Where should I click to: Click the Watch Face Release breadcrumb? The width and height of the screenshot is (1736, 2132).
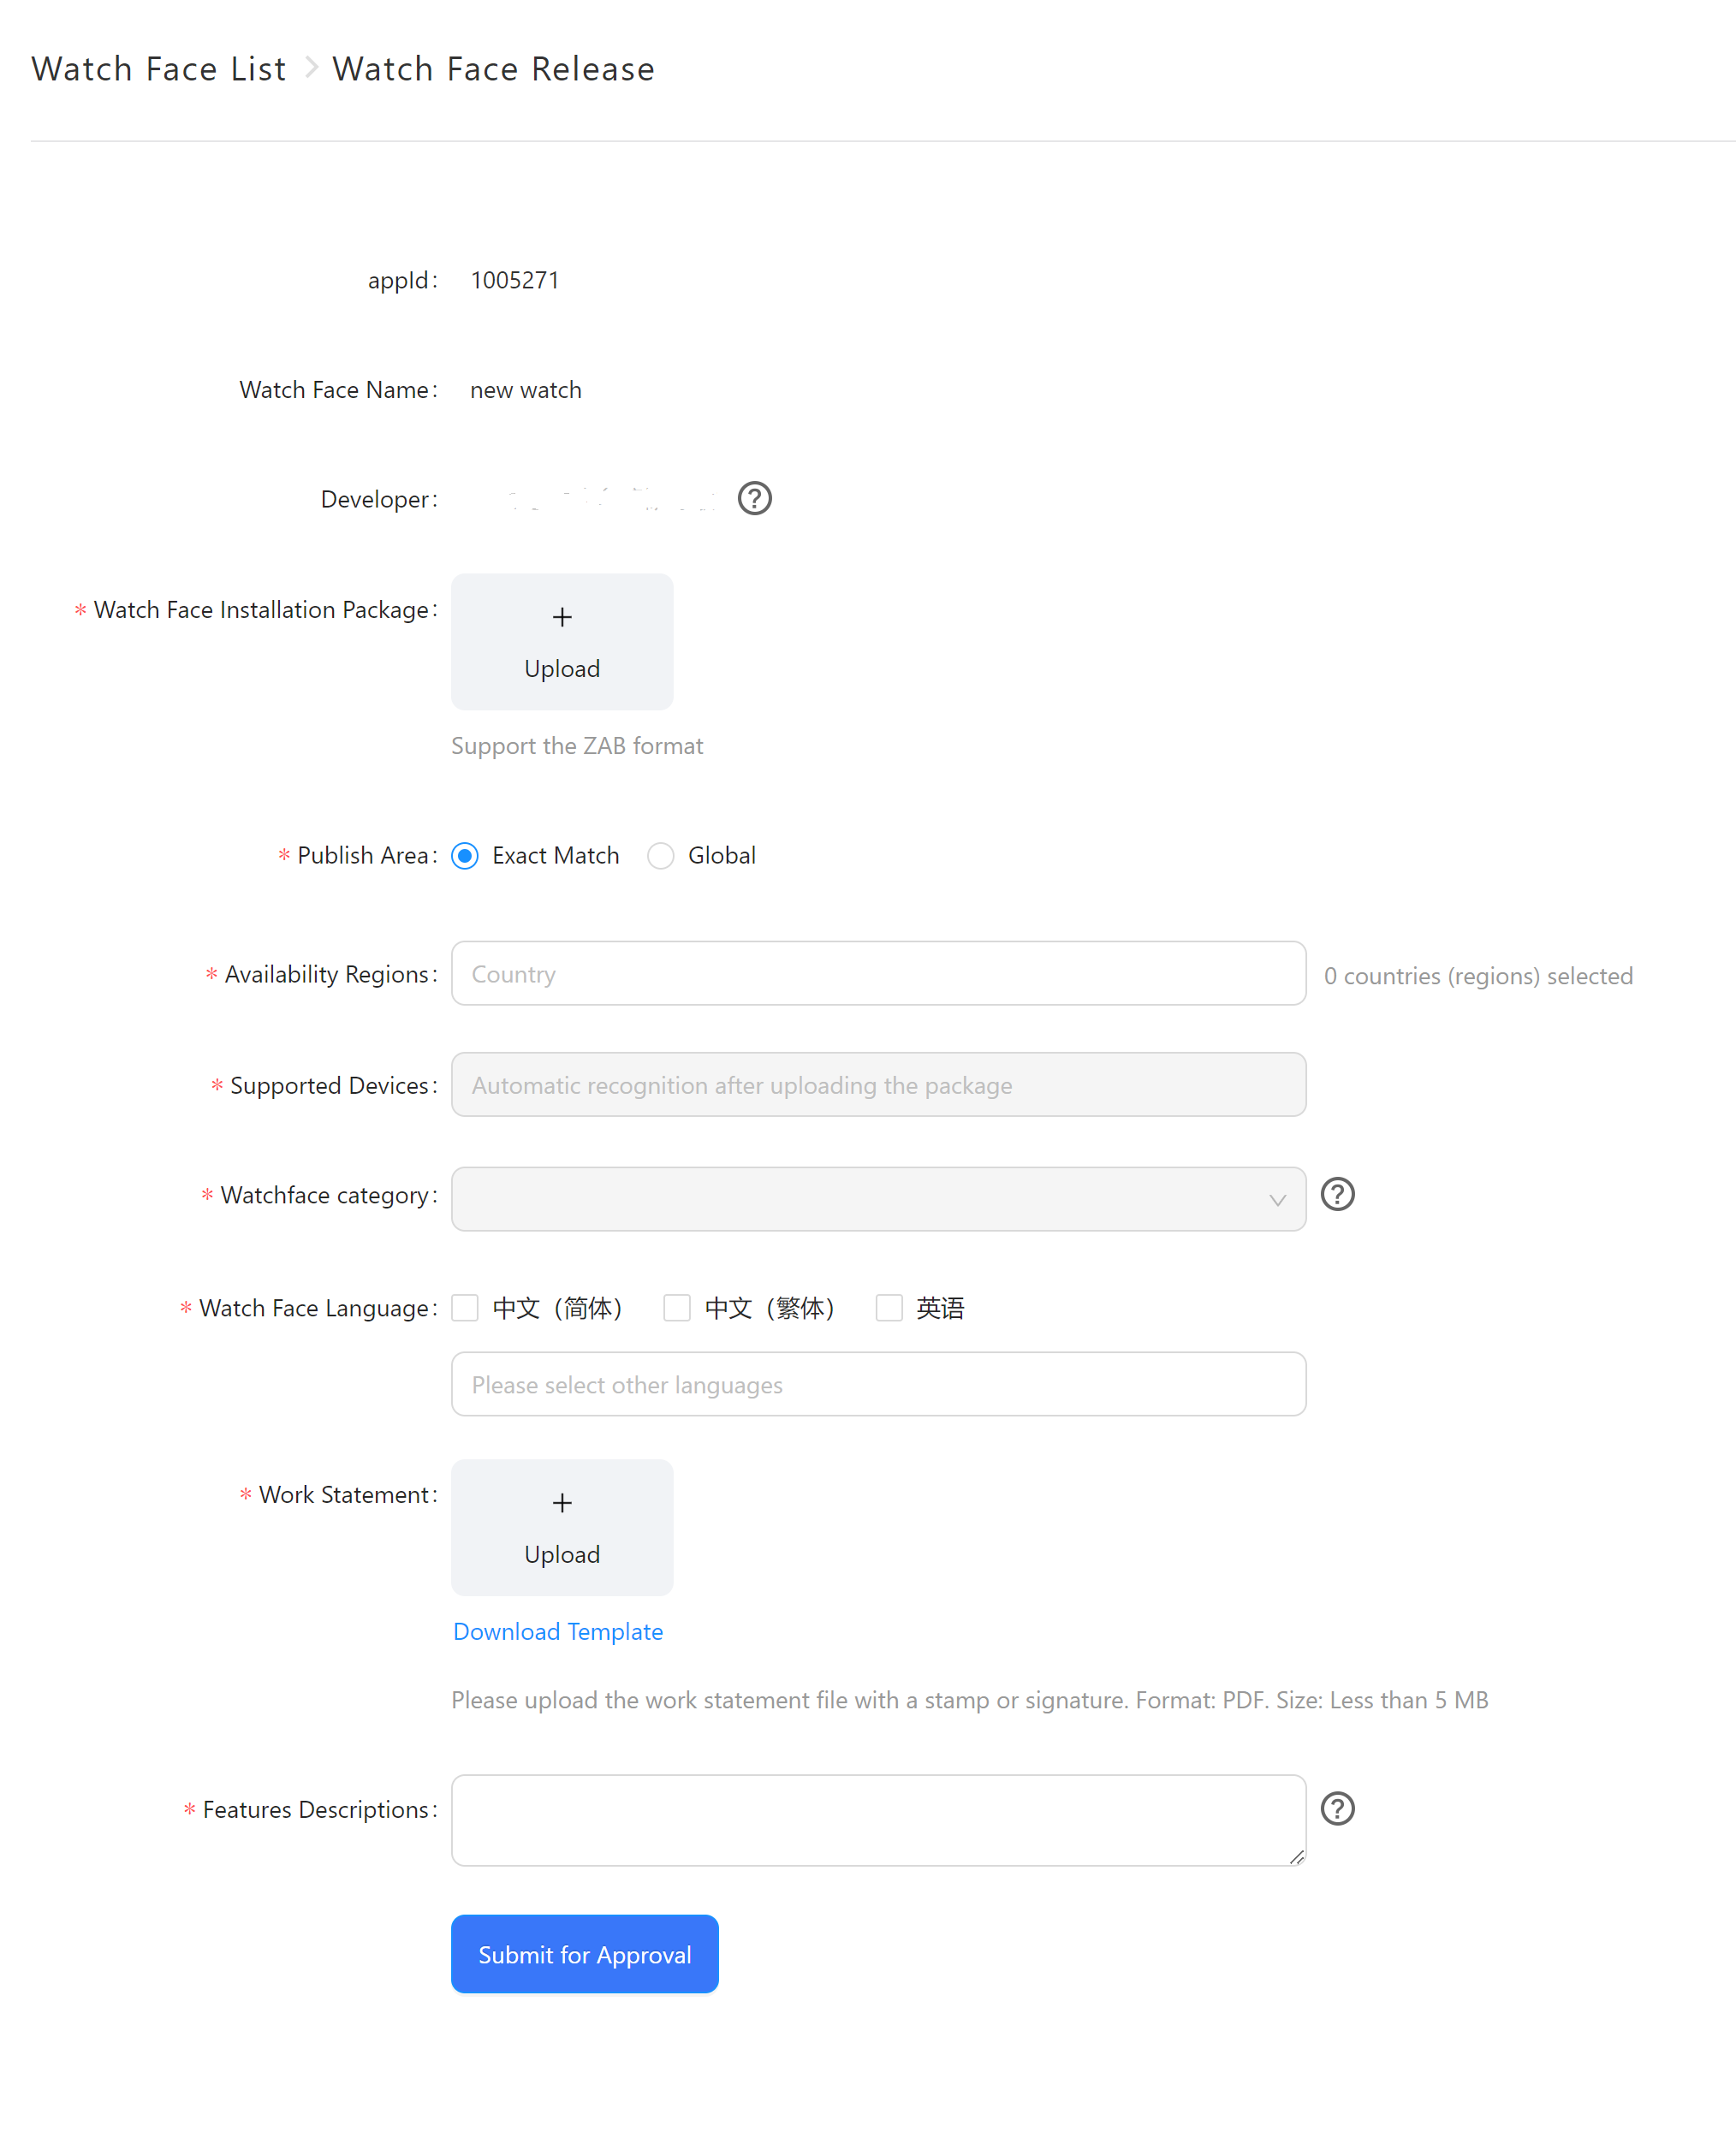click(493, 69)
